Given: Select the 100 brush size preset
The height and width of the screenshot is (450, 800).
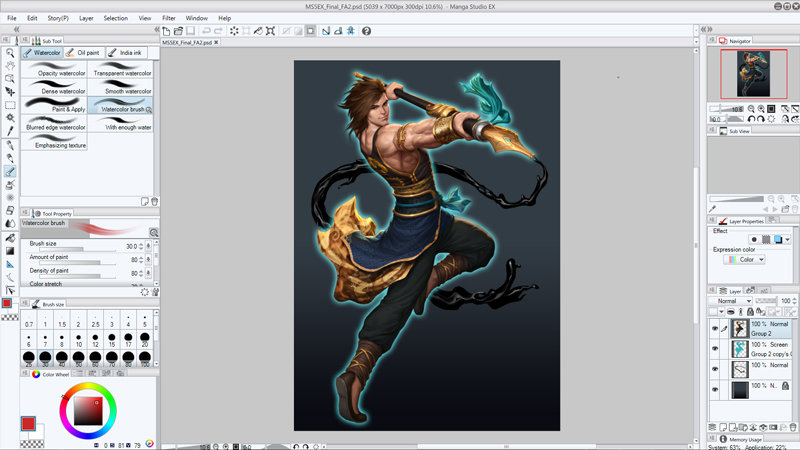Looking at the screenshot, I should click(145, 358).
